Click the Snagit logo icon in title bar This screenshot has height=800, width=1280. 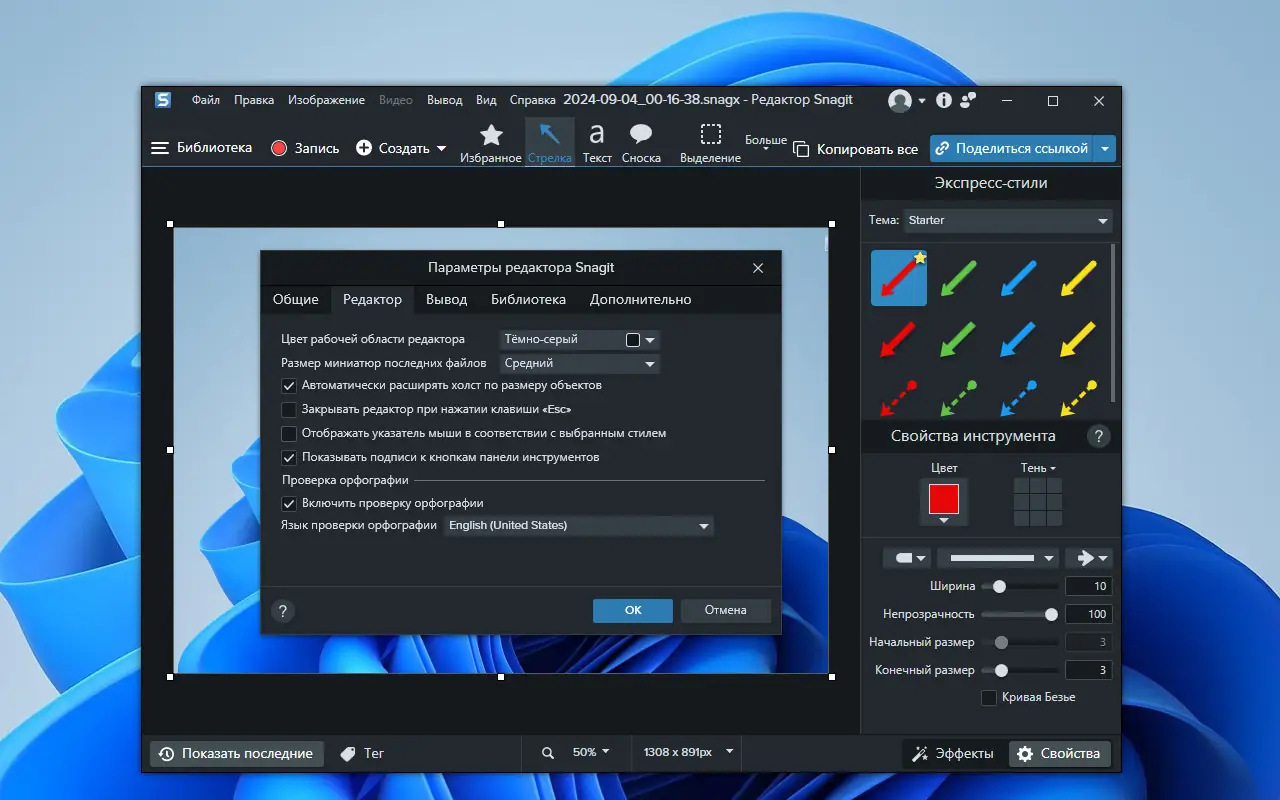pyautogui.click(x=163, y=100)
